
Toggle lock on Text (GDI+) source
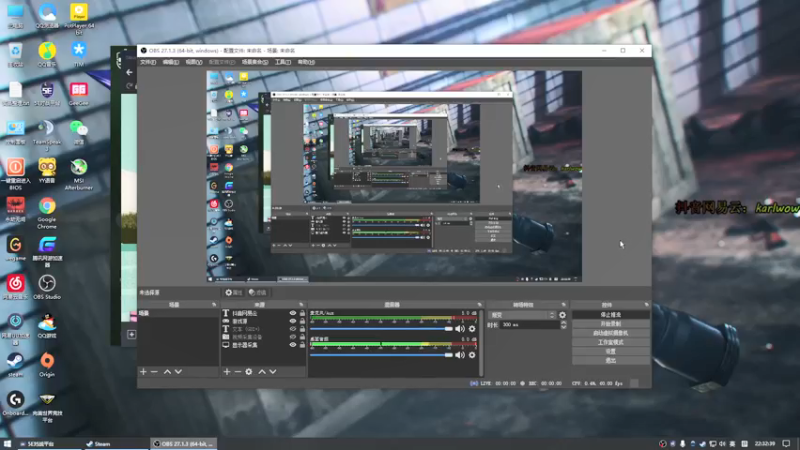(302, 329)
